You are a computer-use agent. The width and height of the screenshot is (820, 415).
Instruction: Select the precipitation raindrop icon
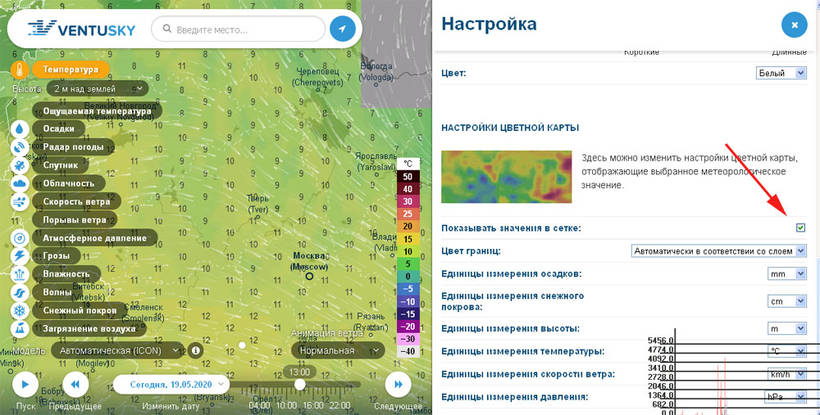coord(20,129)
